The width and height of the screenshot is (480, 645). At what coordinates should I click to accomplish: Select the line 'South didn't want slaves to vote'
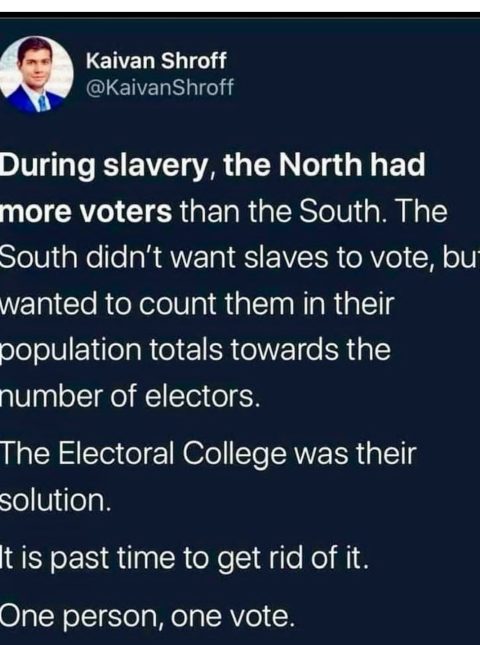(x=217, y=258)
